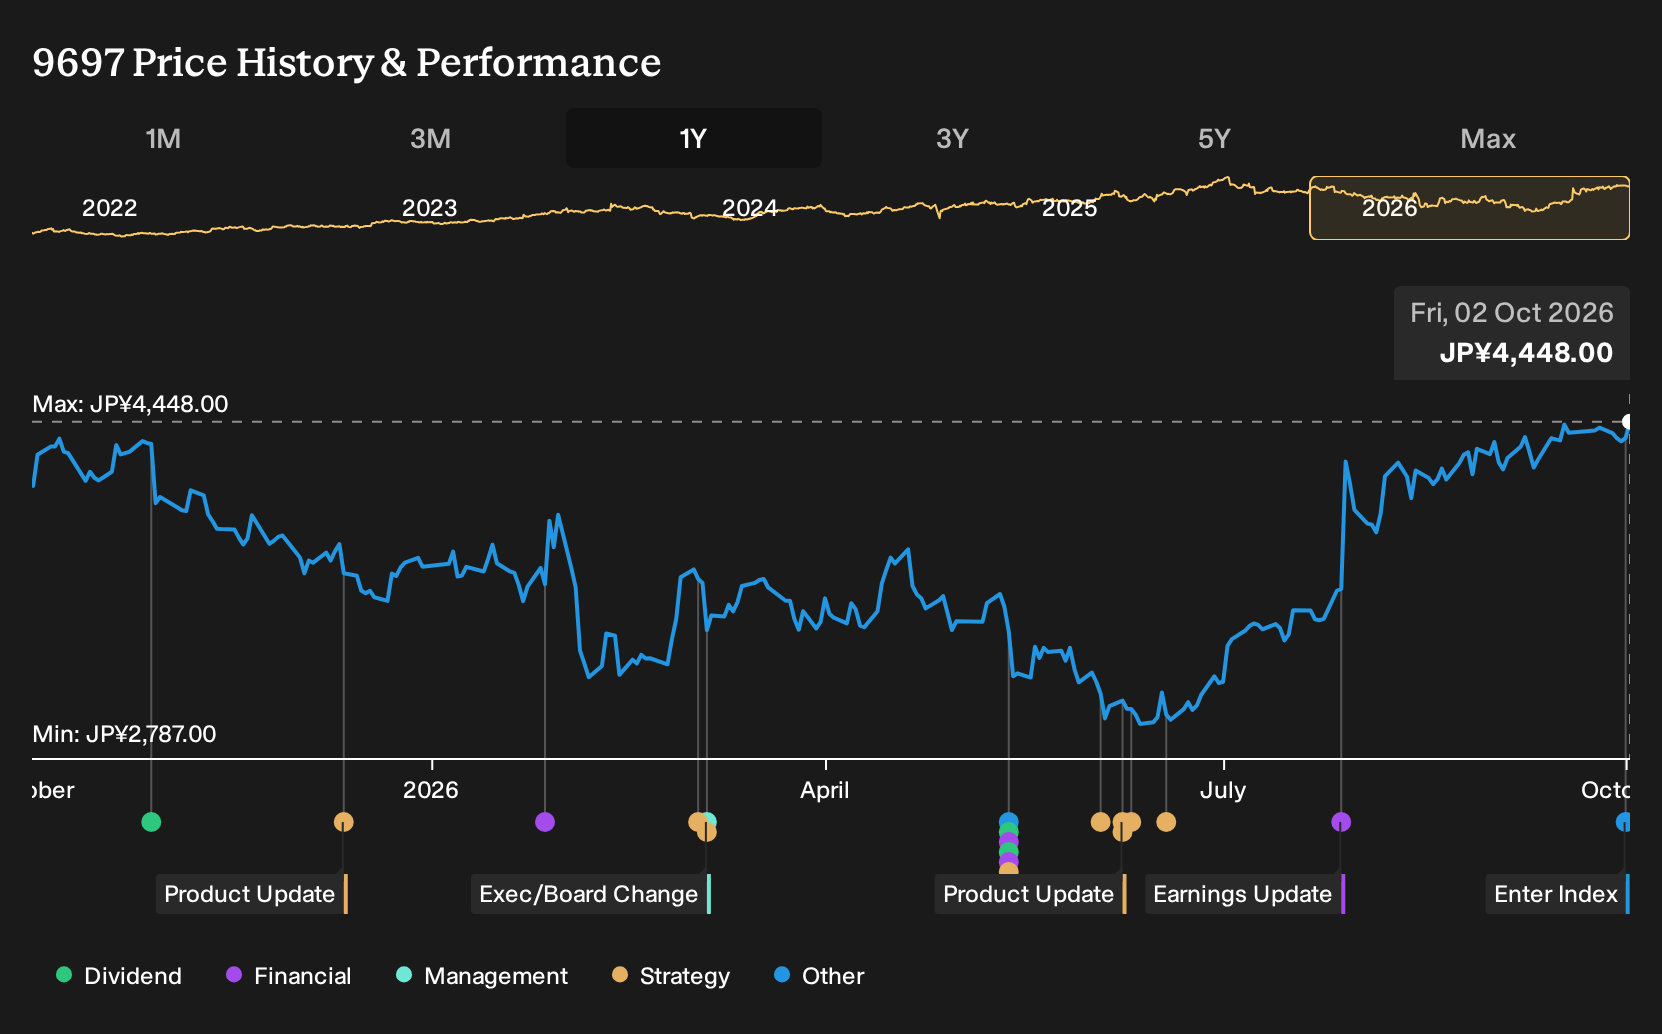1662x1034 pixels.
Task: Click the 'Max: JP¥4,448.00' label
Action: point(130,404)
